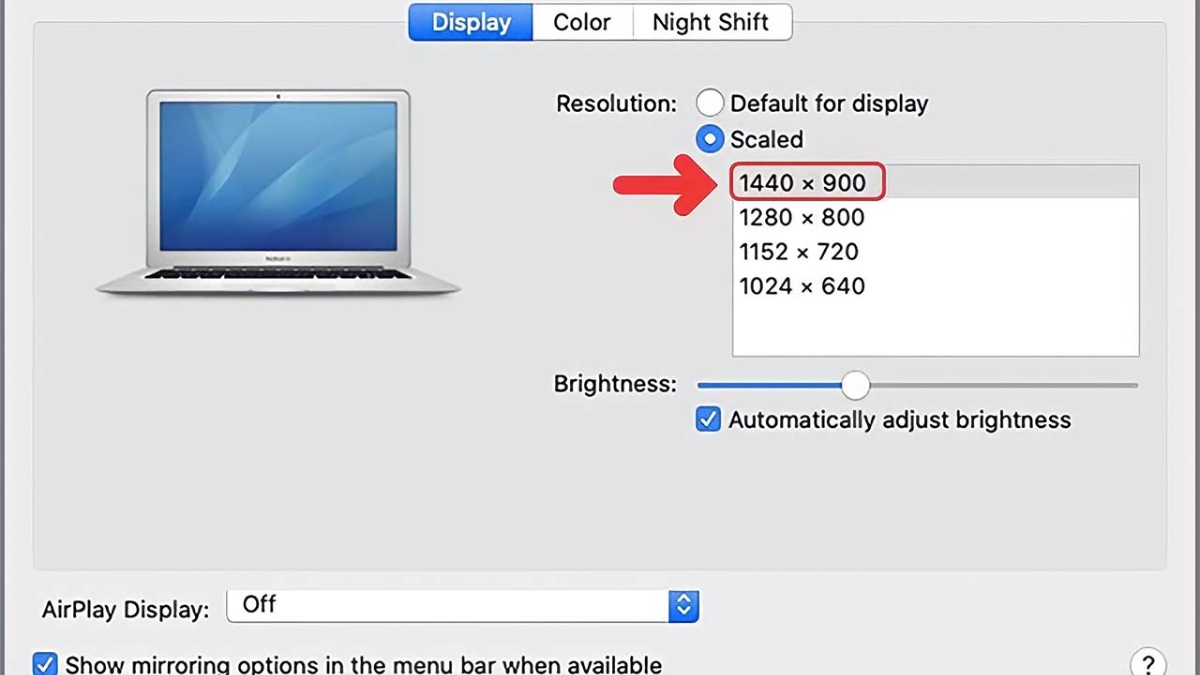The image size is (1200, 675).
Task: Select the Display tab
Action: pos(469,22)
